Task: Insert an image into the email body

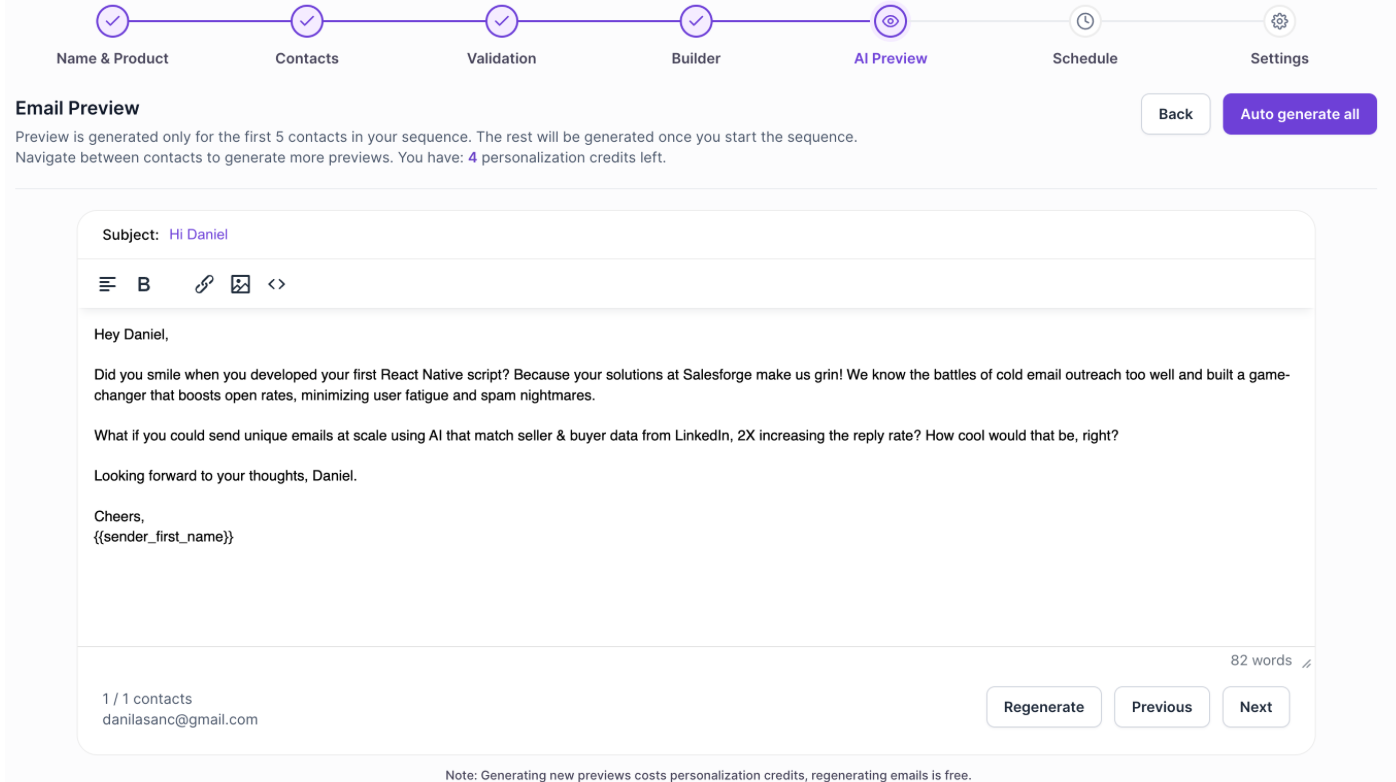Action: (x=240, y=284)
